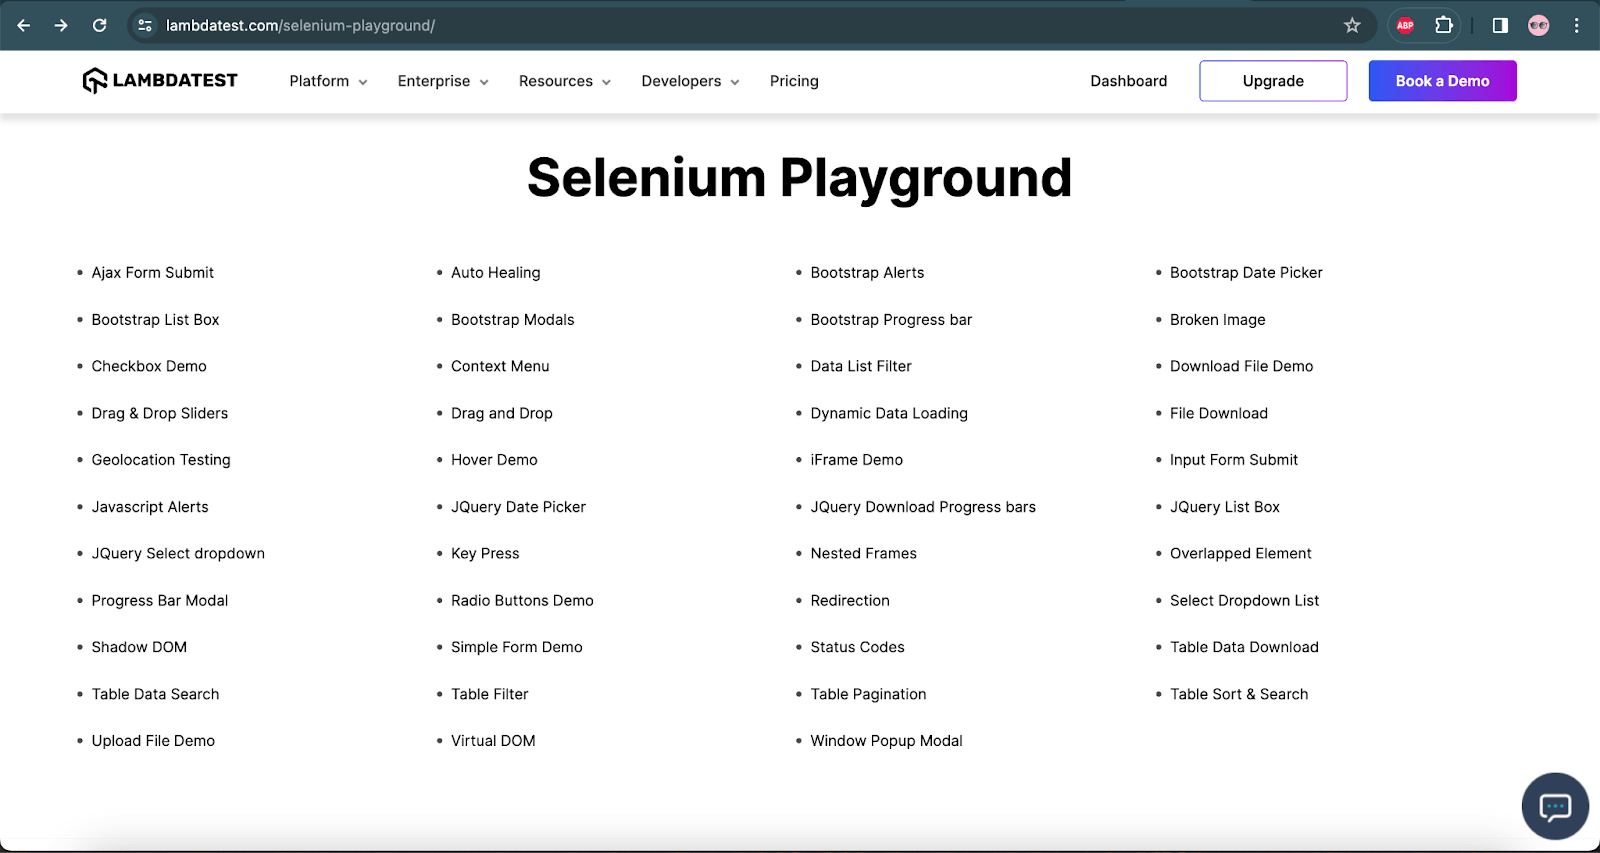
Task: Open Shadow DOM link
Action: click(x=139, y=647)
